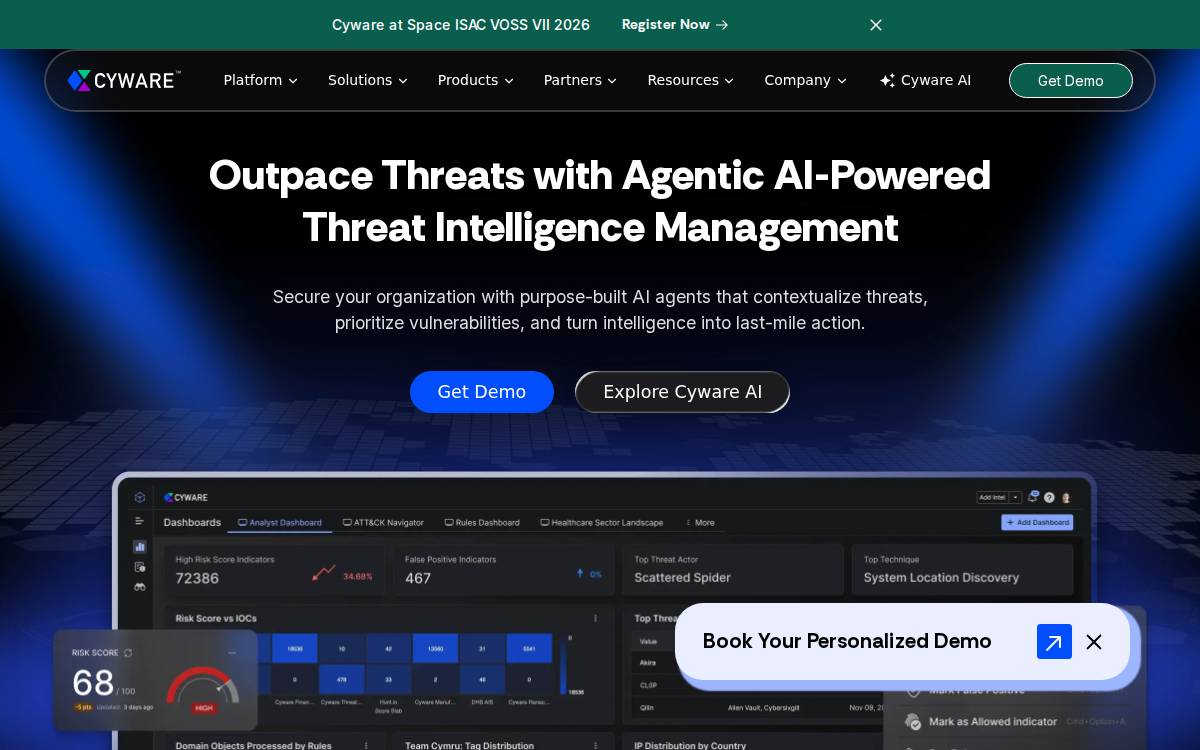Open the user avatar icon in dashboard
The width and height of the screenshot is (1200, 750).
click(1066, 497)
